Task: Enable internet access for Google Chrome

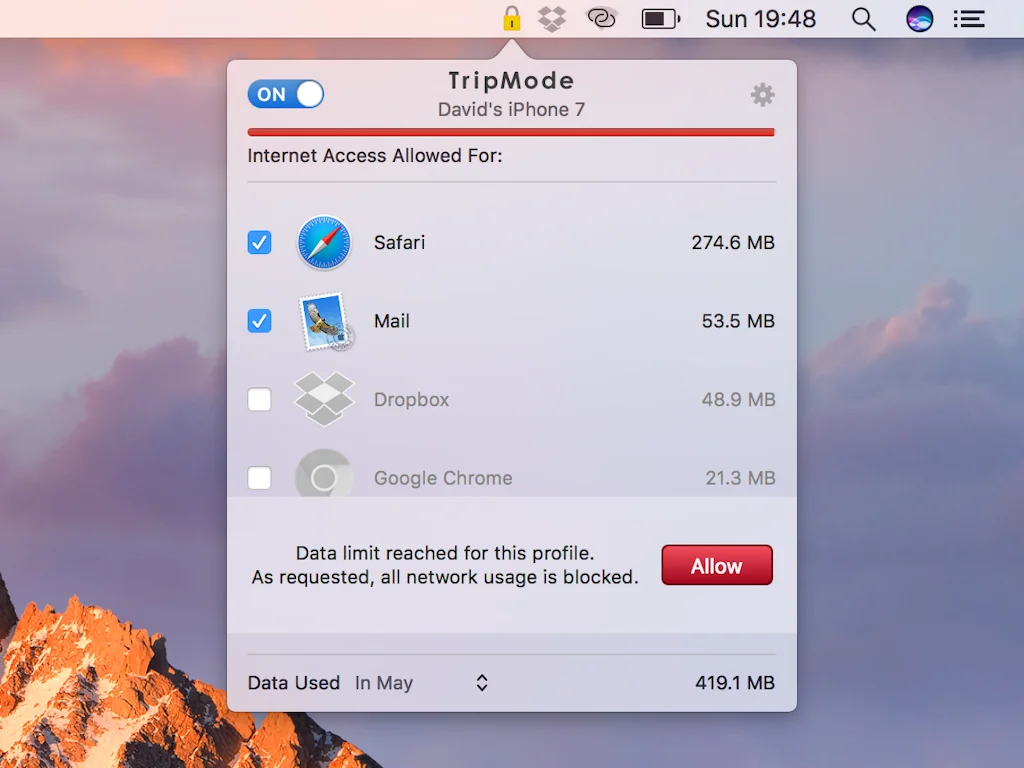Action: tap(259, 478)
